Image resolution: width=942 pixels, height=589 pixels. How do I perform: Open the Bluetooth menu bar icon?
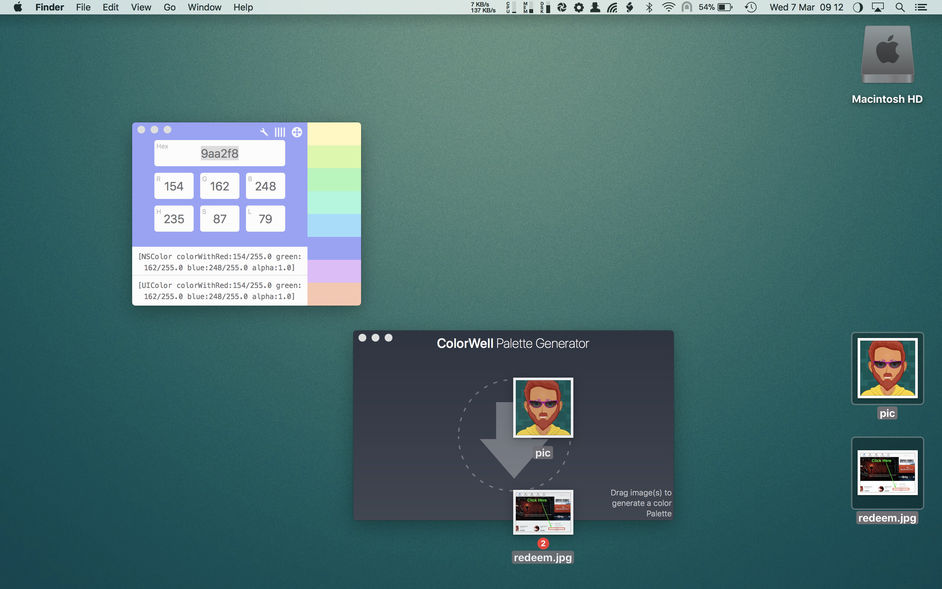coord(648,7)
